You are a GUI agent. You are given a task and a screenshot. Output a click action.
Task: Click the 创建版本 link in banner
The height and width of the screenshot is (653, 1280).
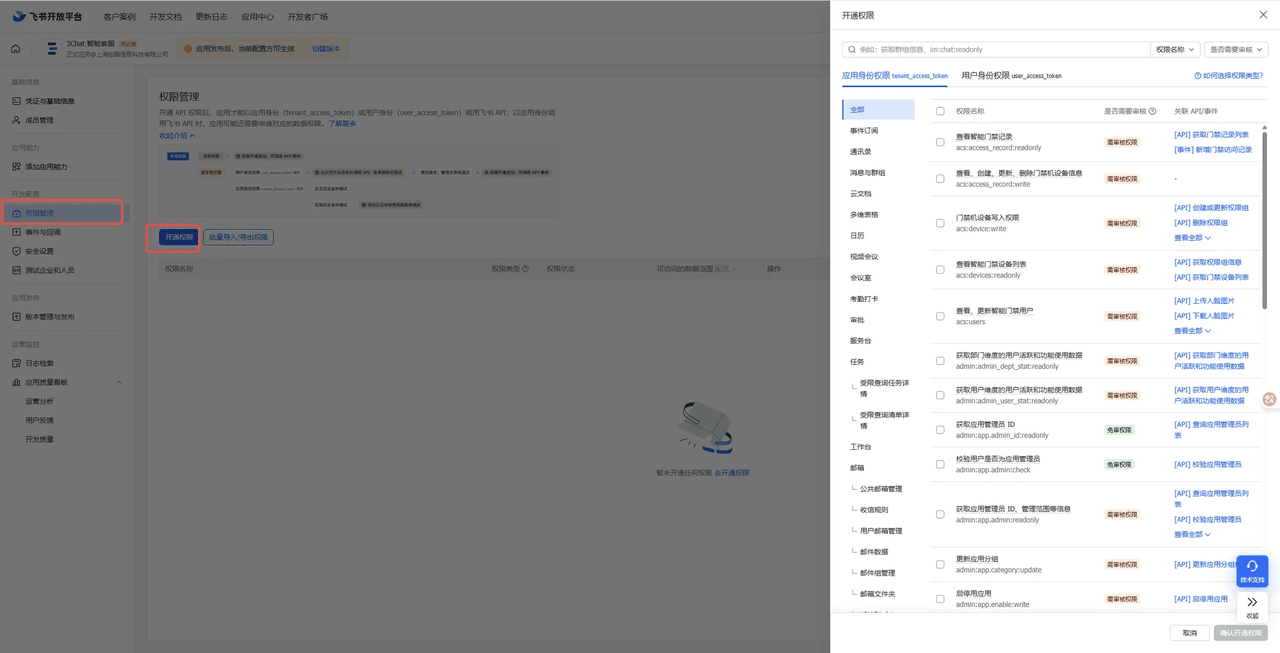[326, 48]
